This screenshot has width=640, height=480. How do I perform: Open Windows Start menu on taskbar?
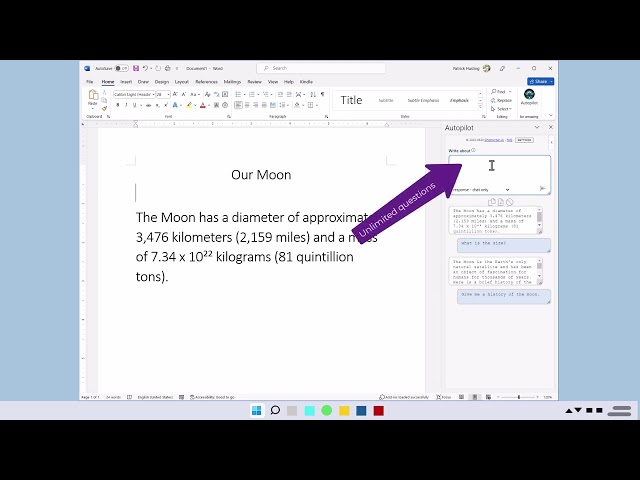257,411
